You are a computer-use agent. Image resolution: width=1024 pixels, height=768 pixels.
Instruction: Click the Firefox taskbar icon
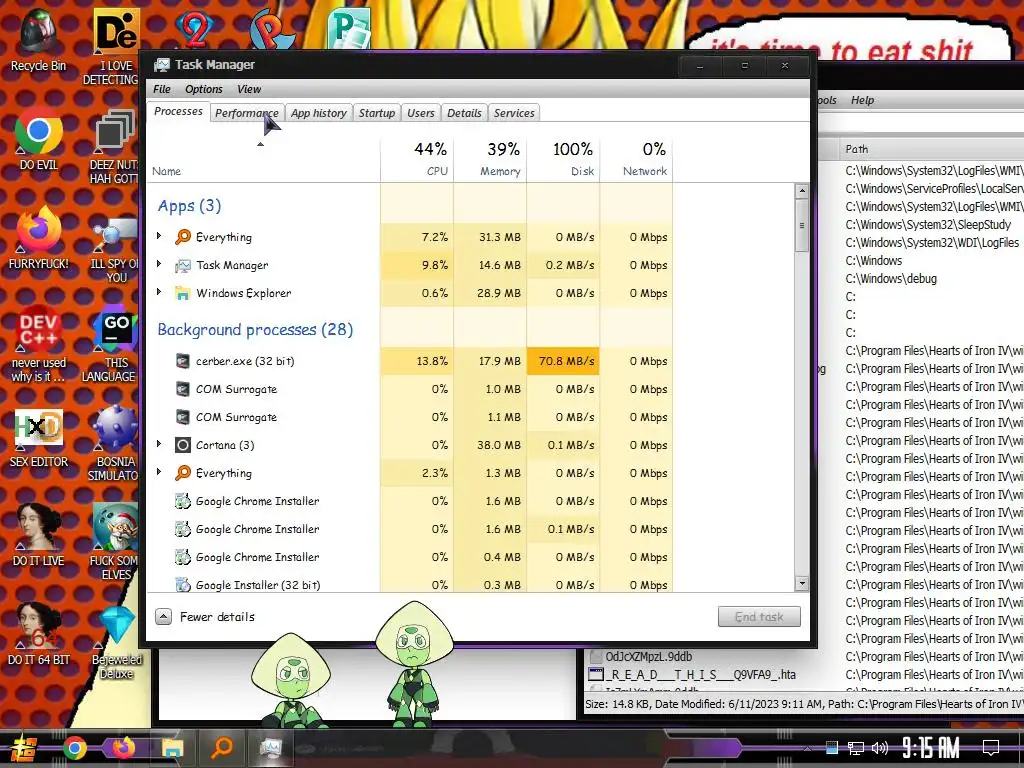[x=123, y=748]
